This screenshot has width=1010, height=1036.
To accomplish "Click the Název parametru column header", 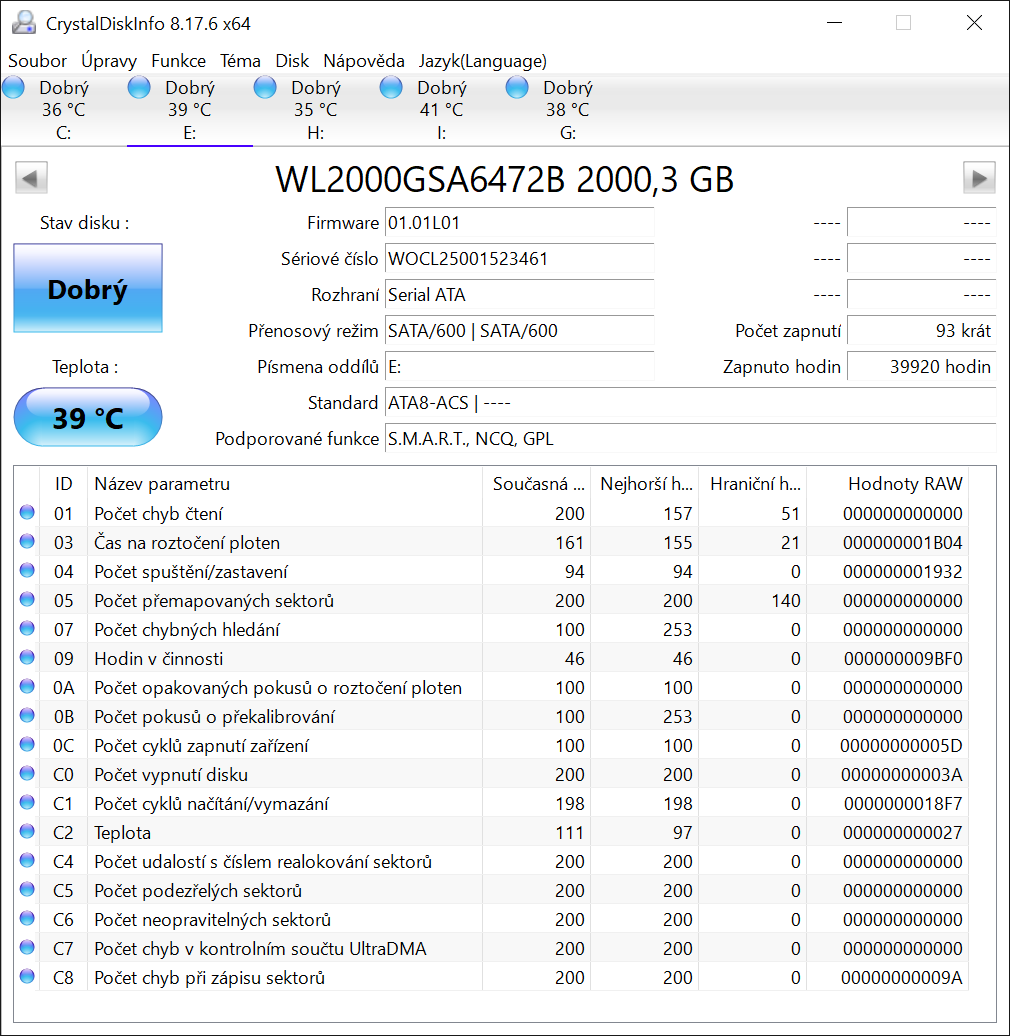I will 162,484.
